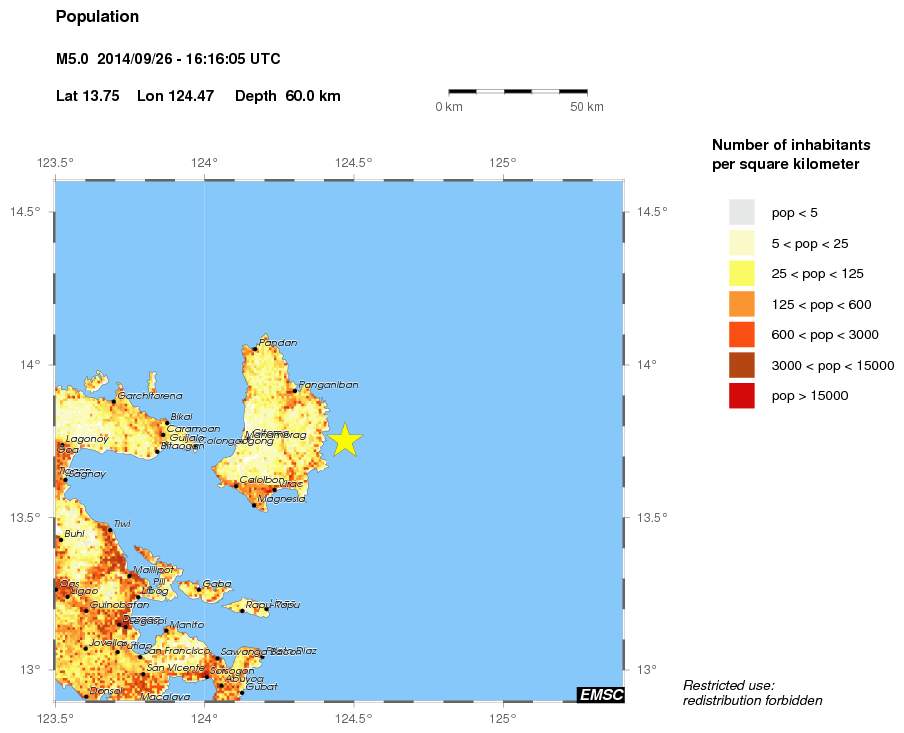The image size is (904, 733).
Task: Click the orange '125 < pop < 600' swatch
Action: click(741, 304)
